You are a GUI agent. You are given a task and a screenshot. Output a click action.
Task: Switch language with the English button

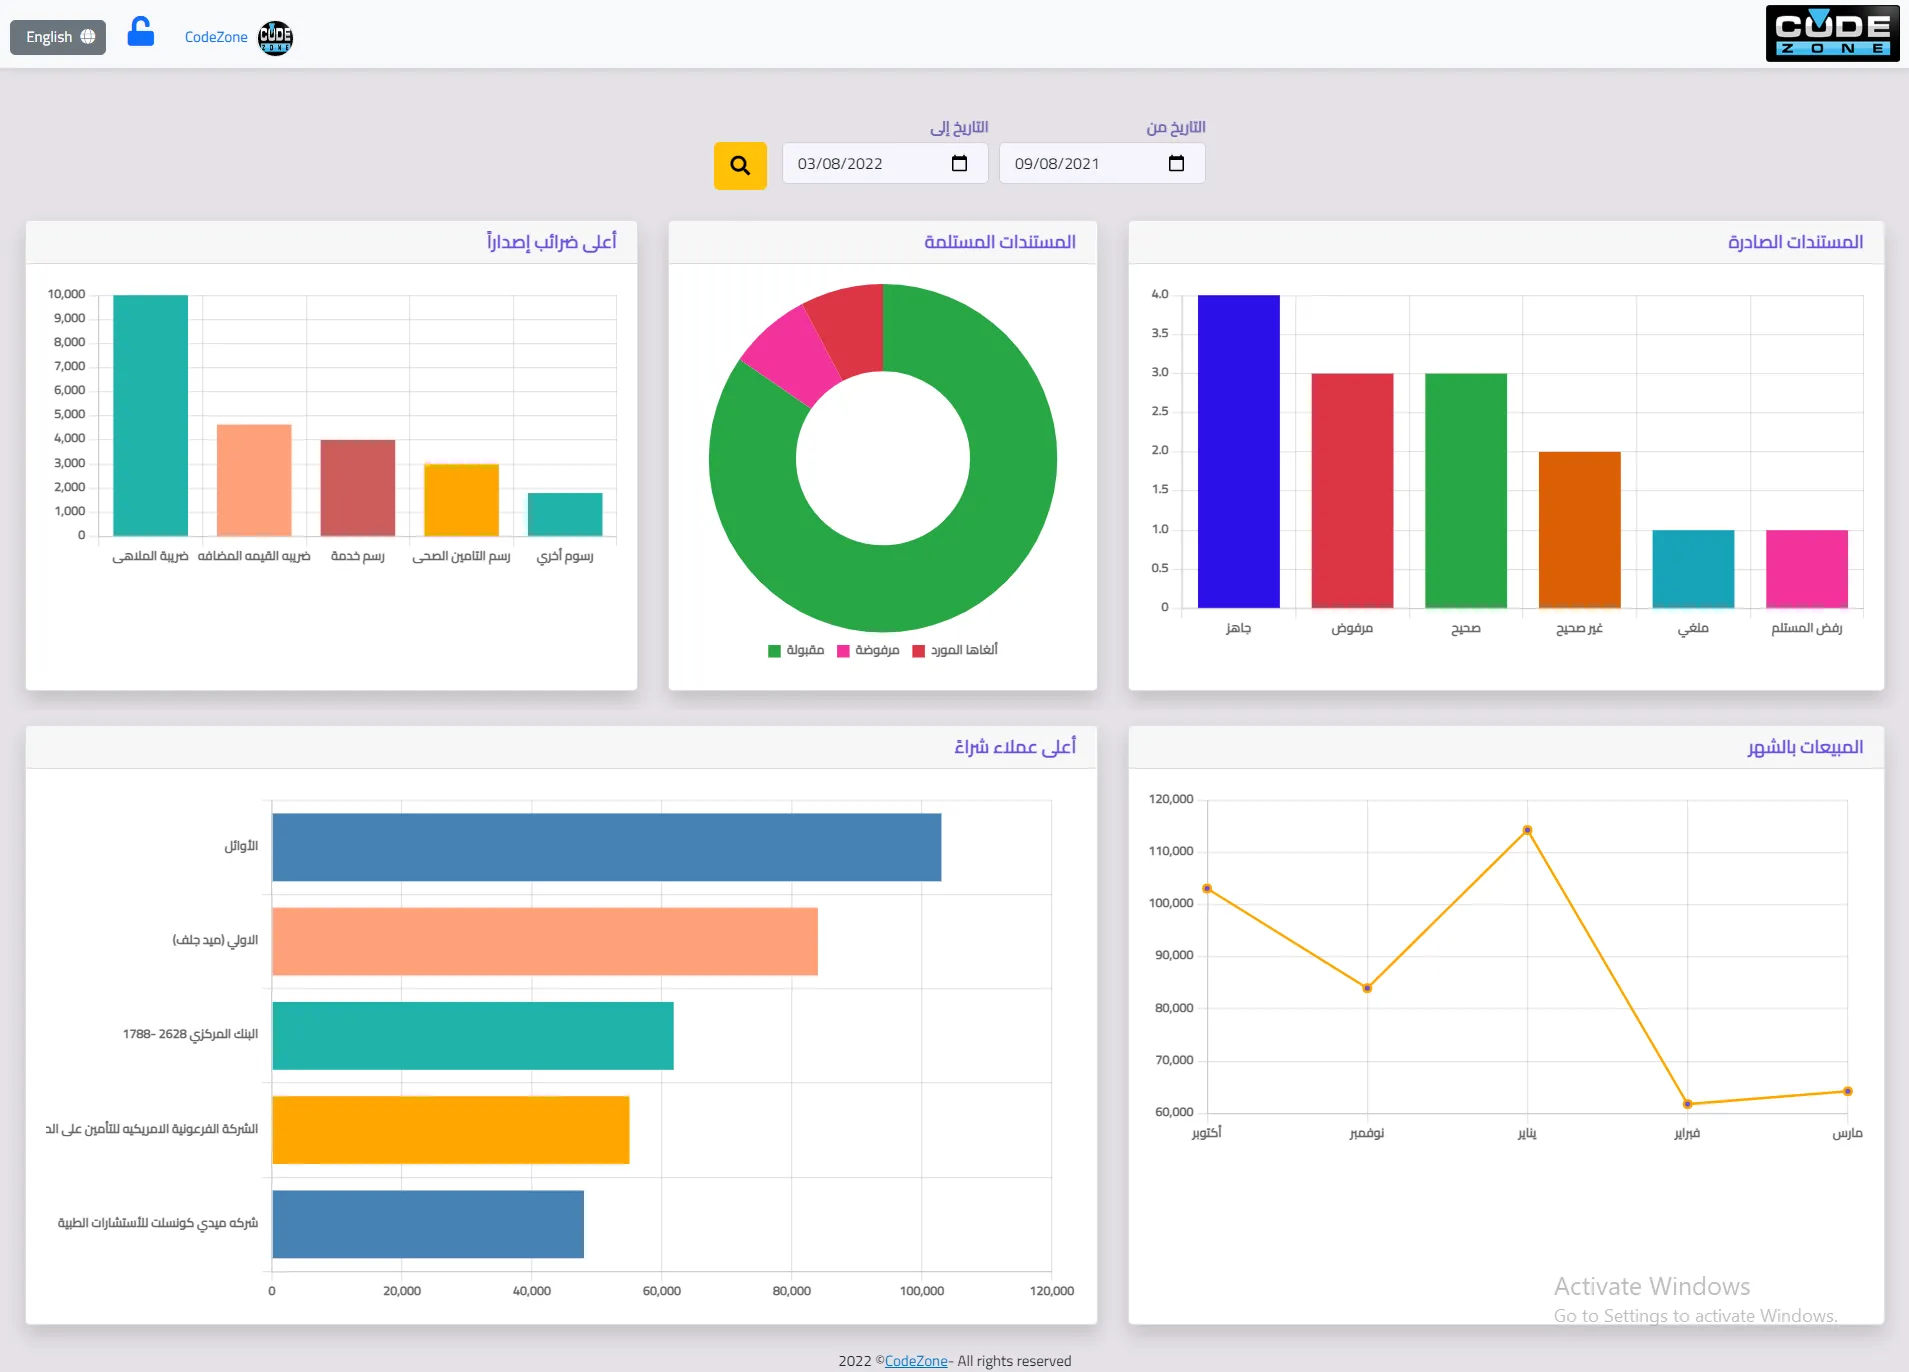(58, 37)
